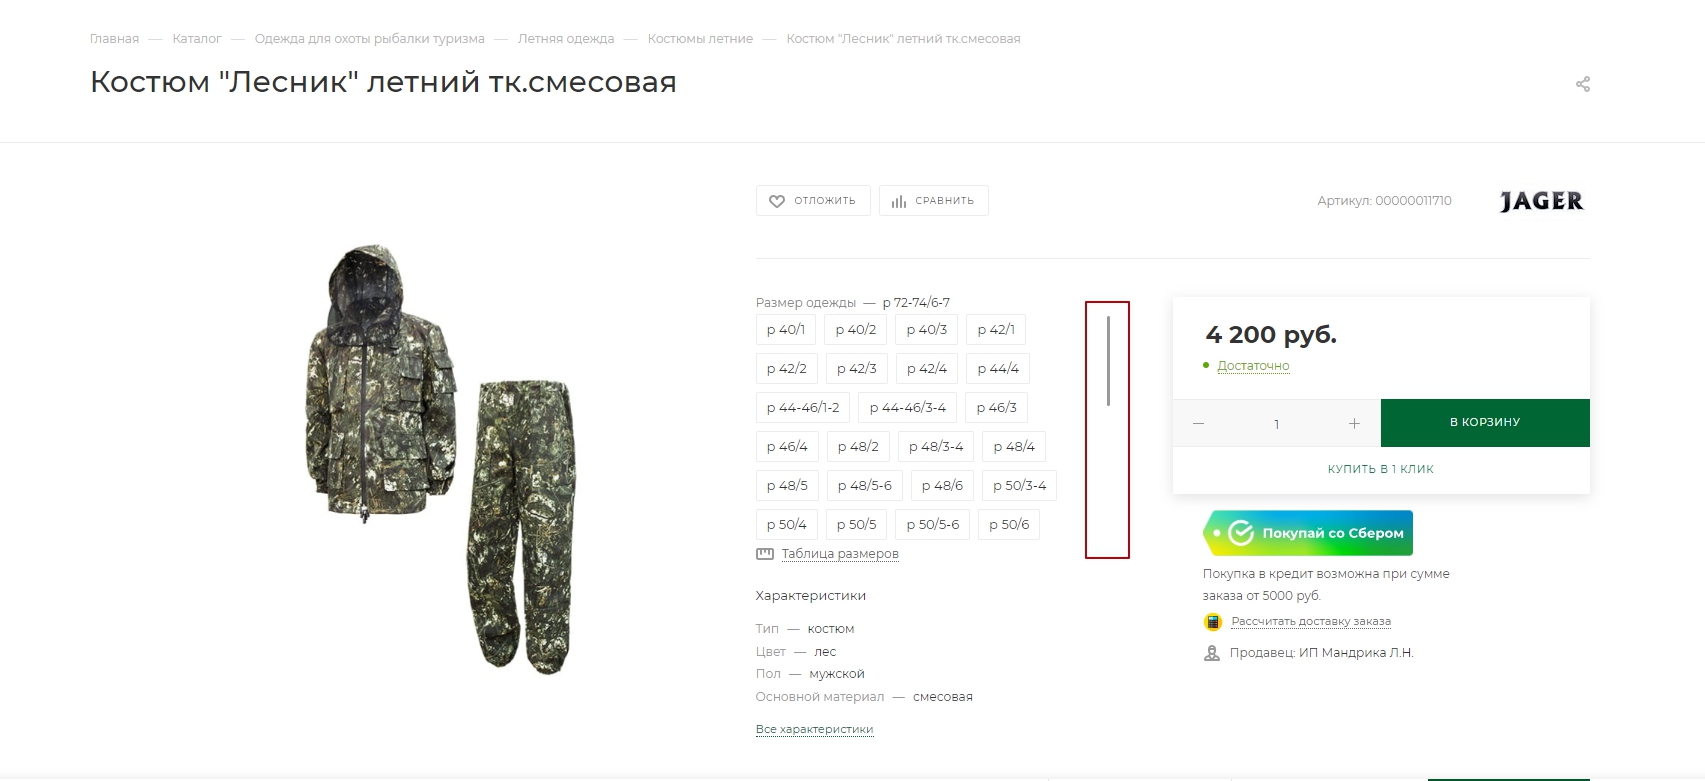Open the JAGER brand logo
Image resolution: width=1705 pixels, height=781 pixels.
coord(1542,201)
